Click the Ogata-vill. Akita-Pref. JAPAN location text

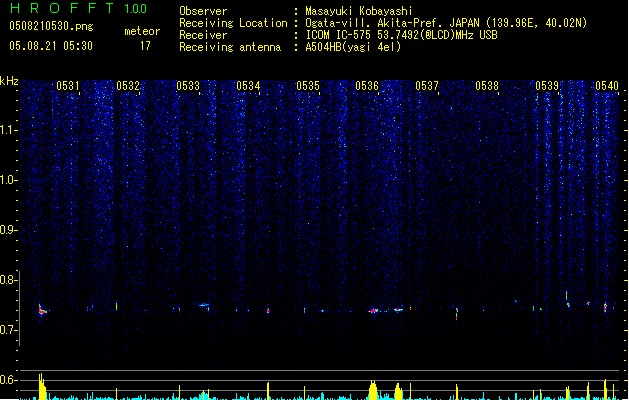point(446,23)
